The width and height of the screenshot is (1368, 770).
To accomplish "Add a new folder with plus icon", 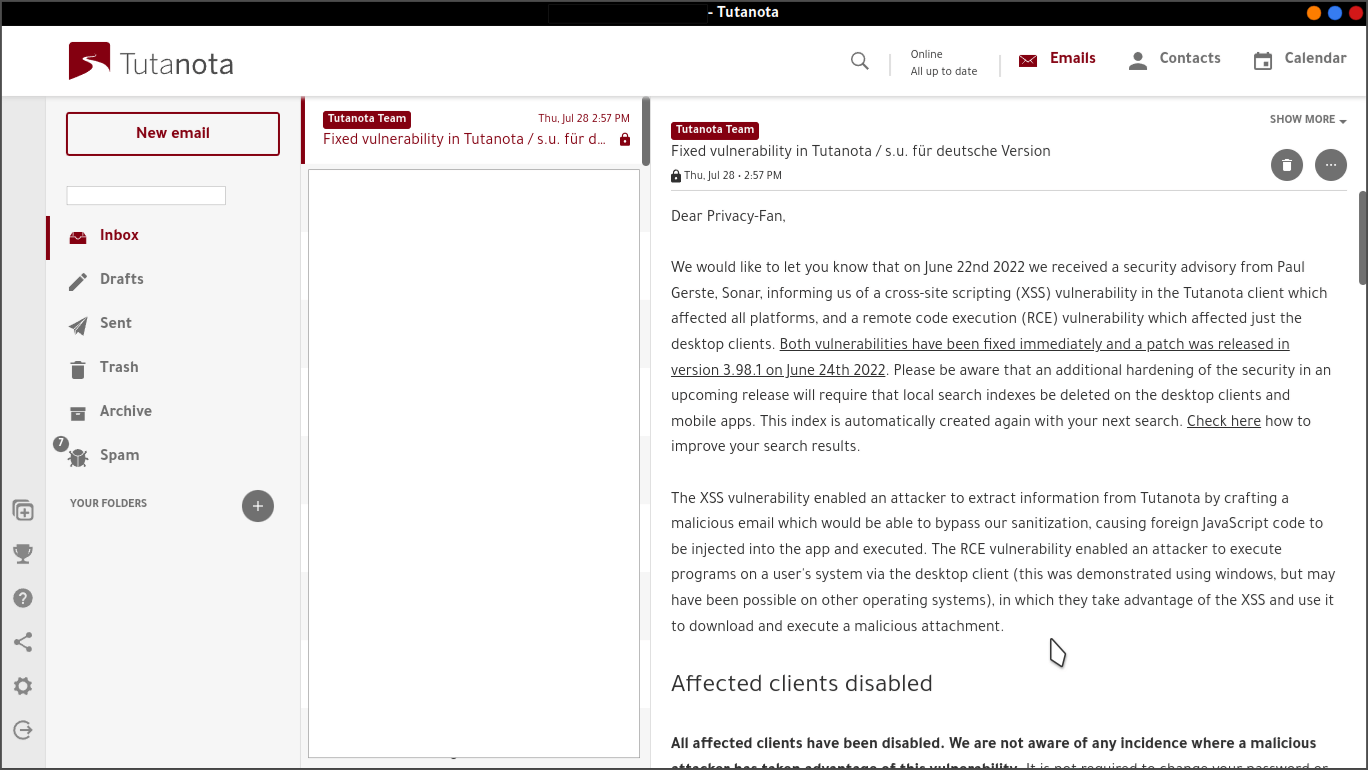I will pyautogui.click(x=257, y=506).
